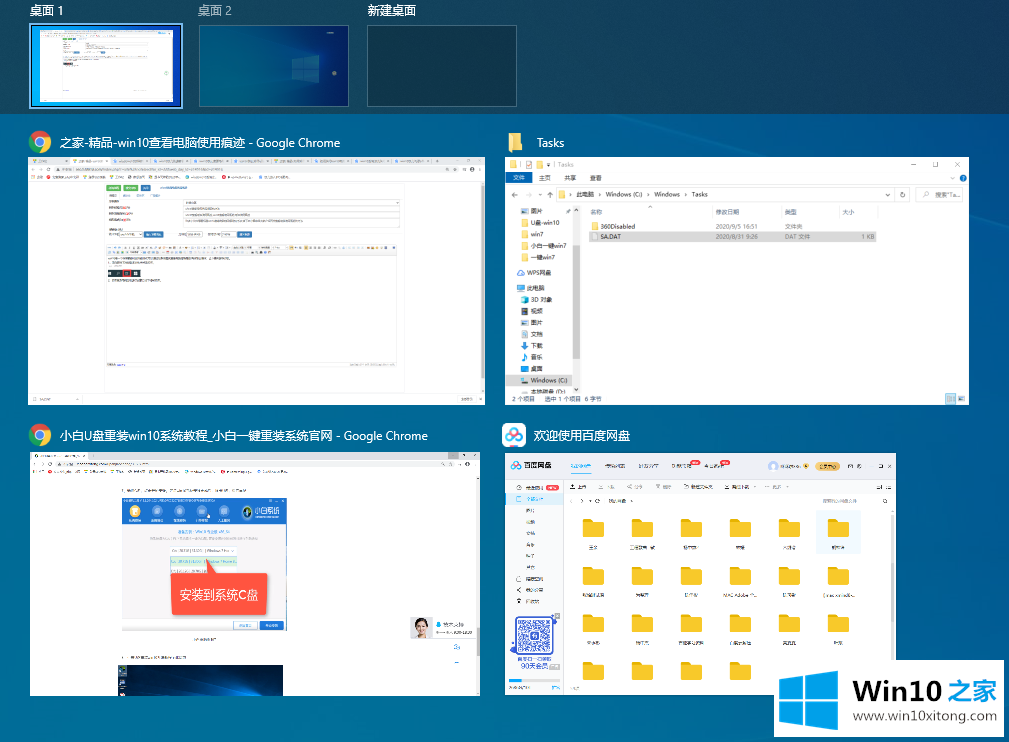Image resolution: width=1009 pixels, height=742 pixels.
Task: Click refresh icon in Baidu Netdisk path bar
Action: tap(598, 501)
